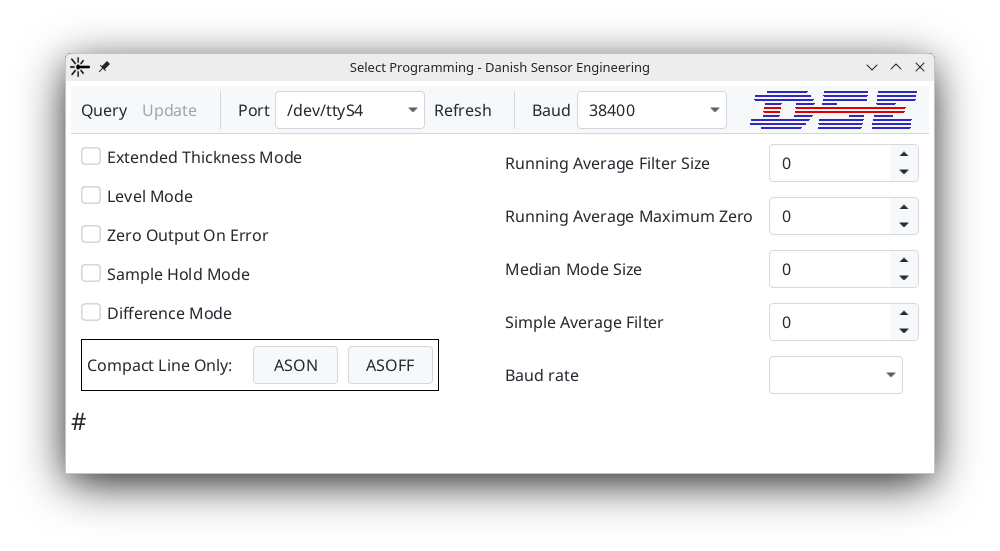Click Refresh in the toolbar
The height and width of the screenshot is (551, 1000).
(x=463, y=110)
